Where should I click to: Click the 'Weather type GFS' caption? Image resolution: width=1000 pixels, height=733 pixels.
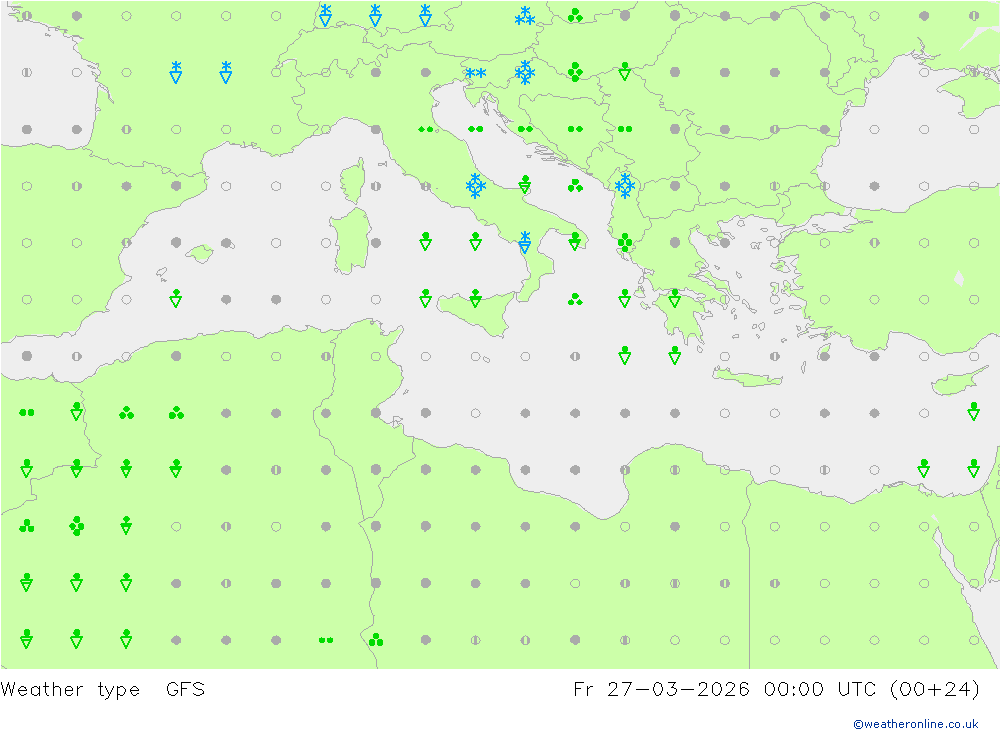[x=103, y=690]
